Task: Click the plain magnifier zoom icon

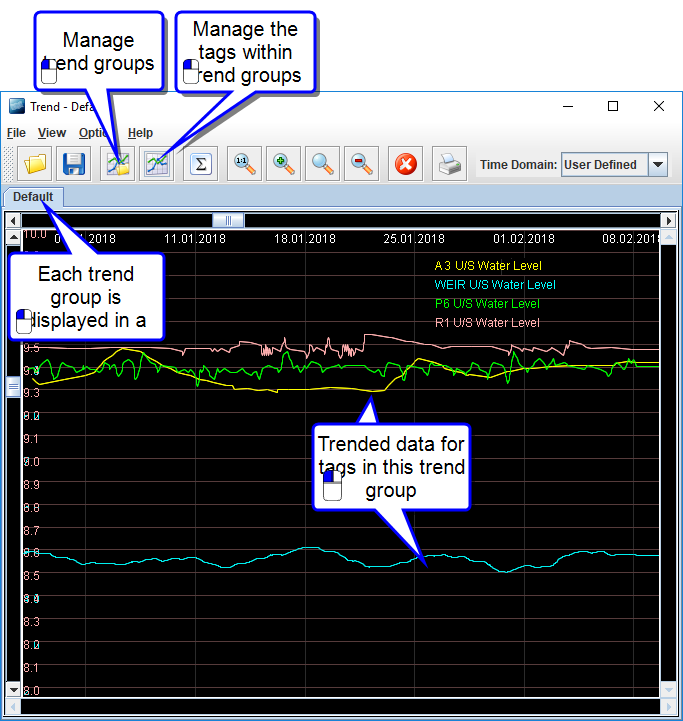Action: [x=323, y=164]
